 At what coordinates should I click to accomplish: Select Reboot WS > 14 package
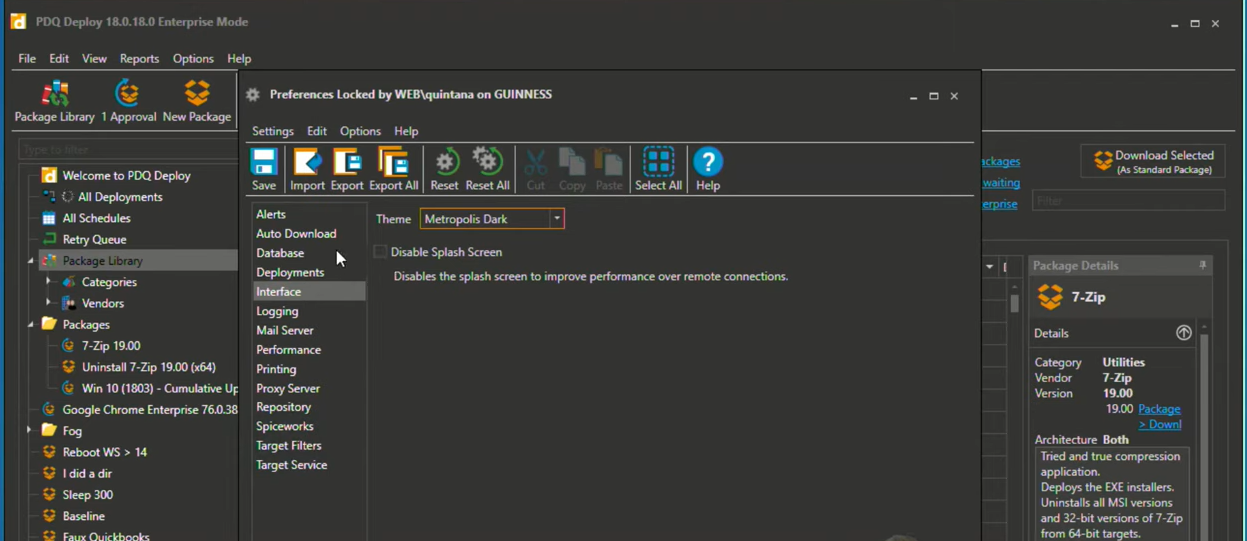pos(105,452)
